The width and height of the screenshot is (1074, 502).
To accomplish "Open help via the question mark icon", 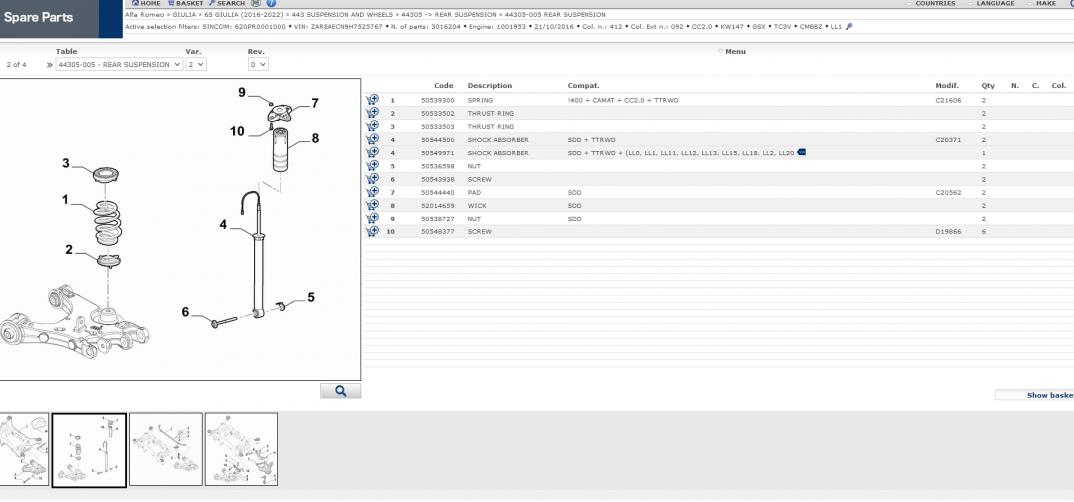I will click(271, 3).
